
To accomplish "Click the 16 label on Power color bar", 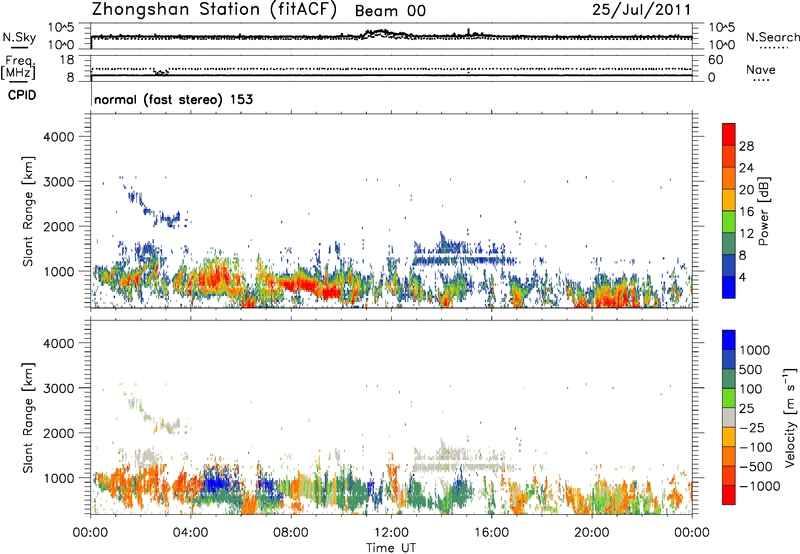I will click(x=746, y=212).
